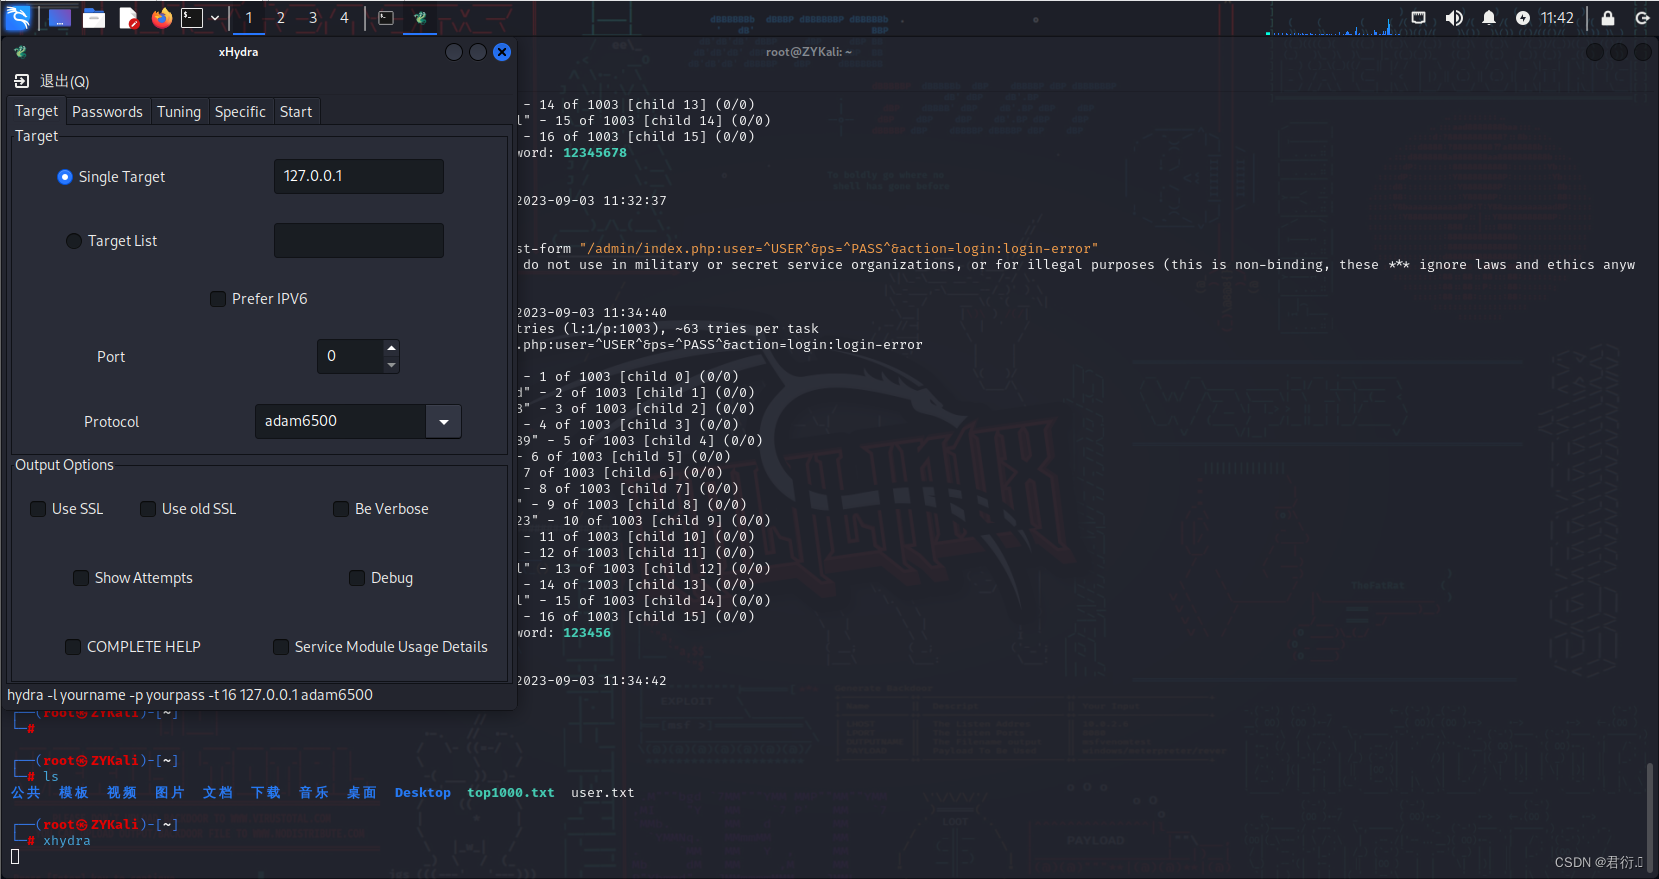Click the log out icon

pos(1642,18)
